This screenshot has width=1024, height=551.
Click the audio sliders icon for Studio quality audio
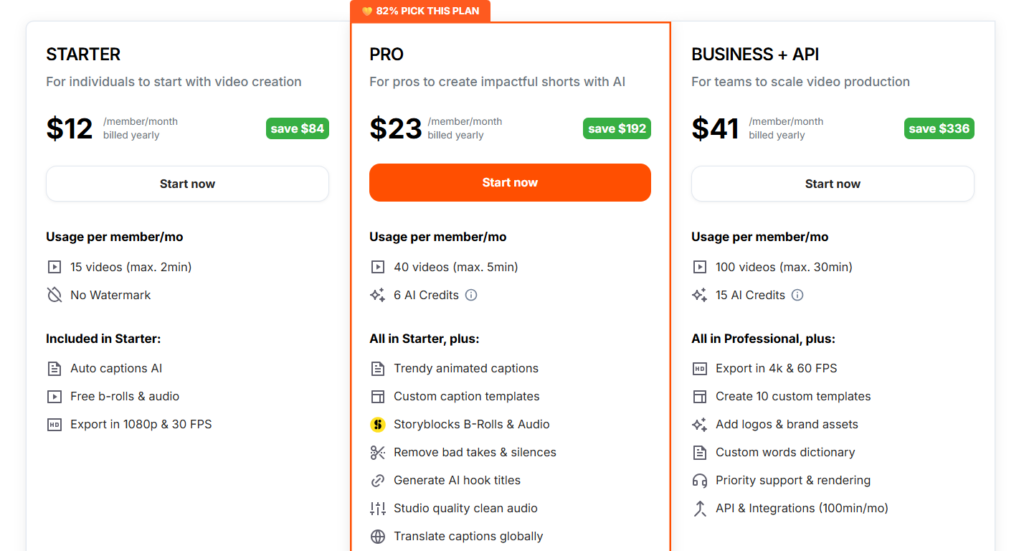(377, 508)
